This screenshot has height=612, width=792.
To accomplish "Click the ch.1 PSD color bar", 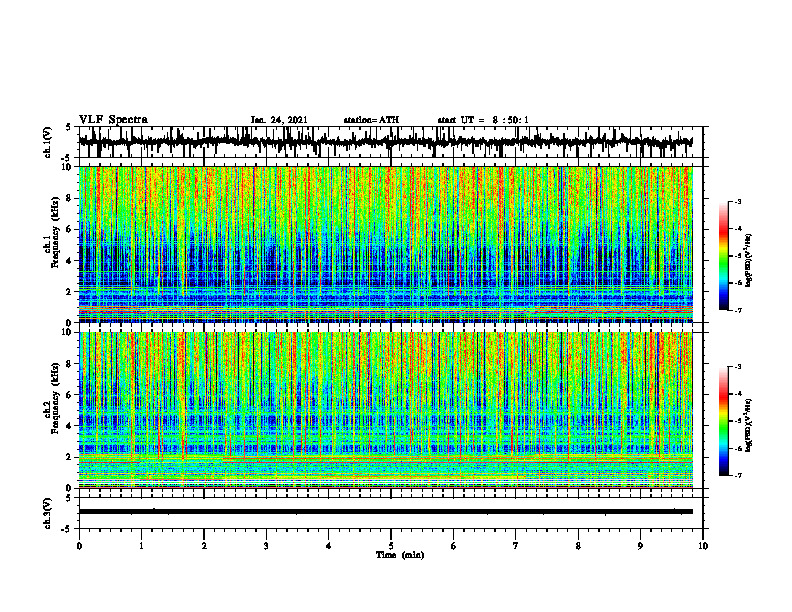I will 724,256.
